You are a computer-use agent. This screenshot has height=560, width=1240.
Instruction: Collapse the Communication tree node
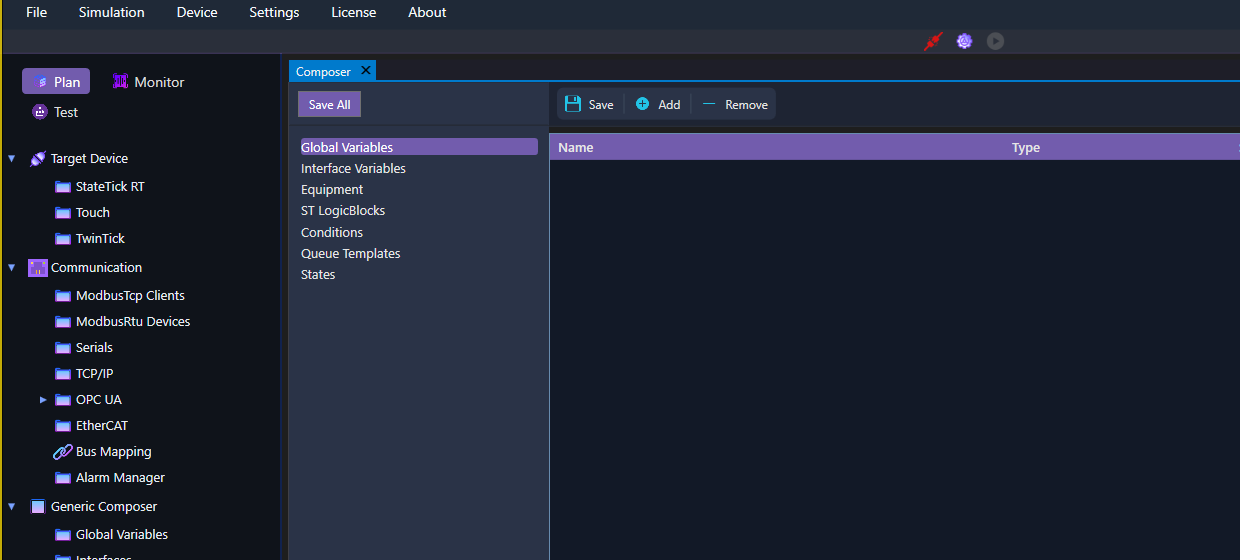pyautogui.click(x=12, y=267)
